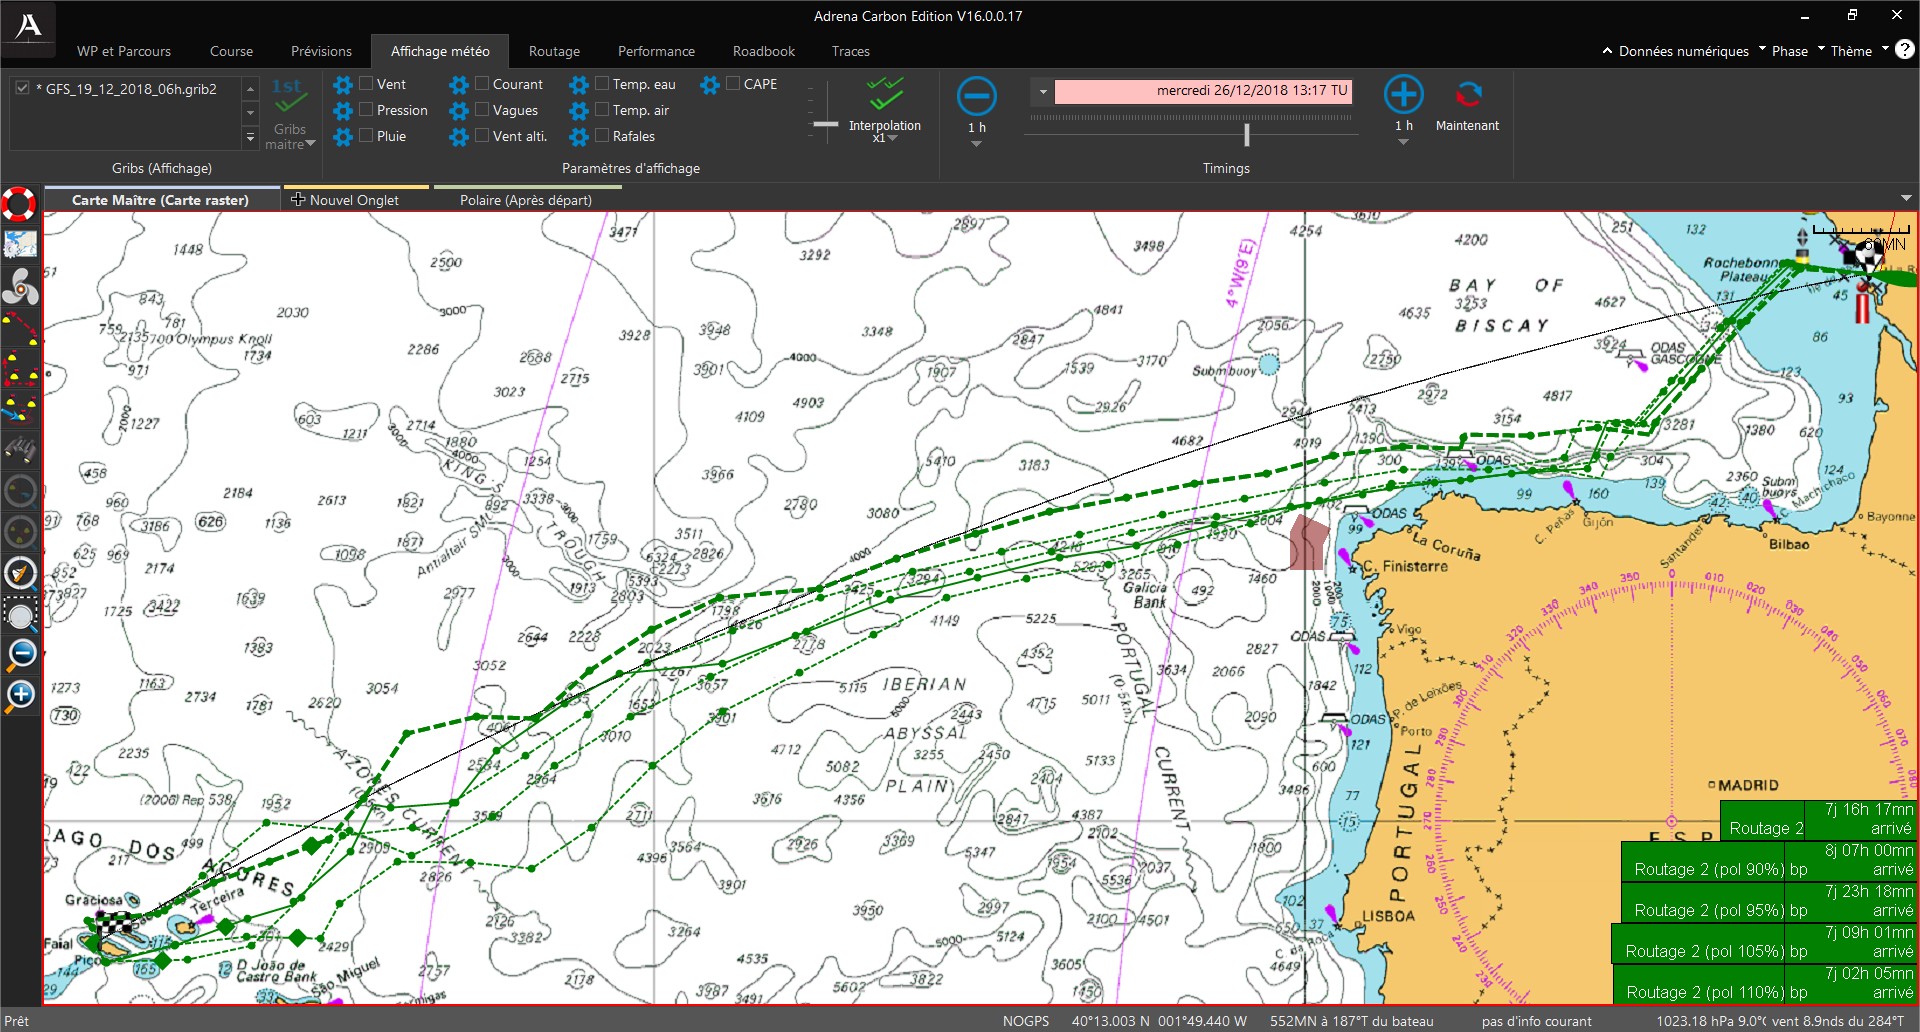Click the Maintenant refresh icon
Screen dimensions: 1920x1032
[1467, 95]
